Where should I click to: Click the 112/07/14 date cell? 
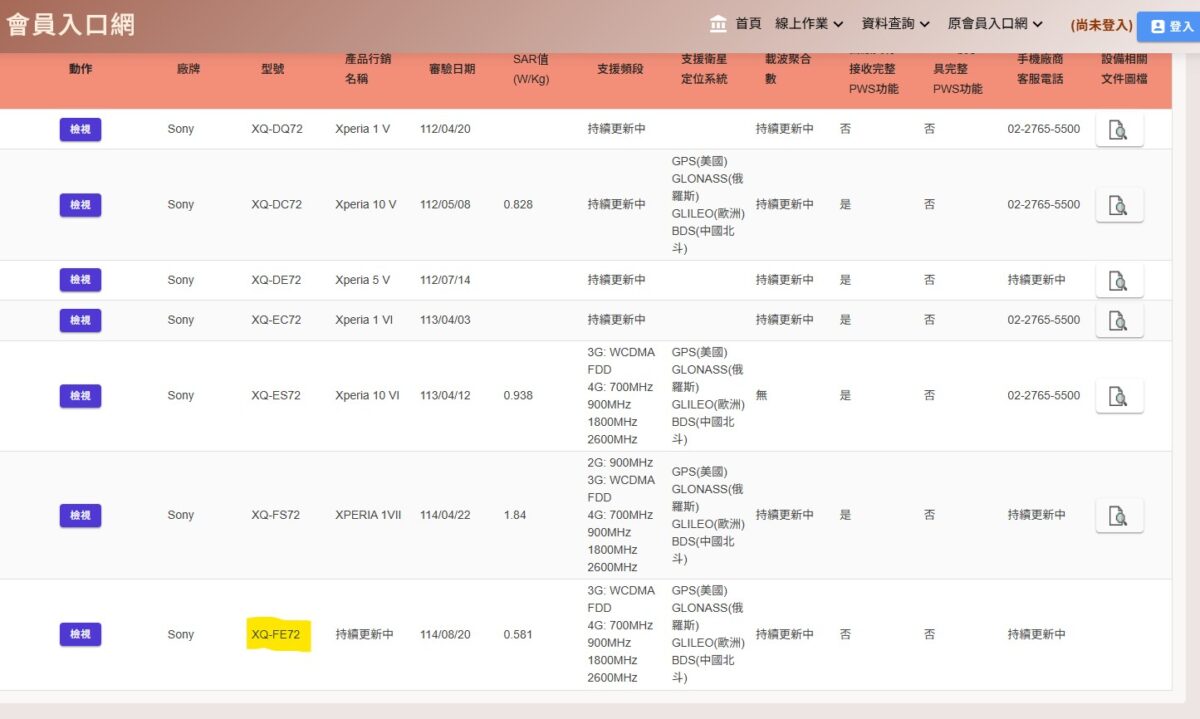[445, 280]
